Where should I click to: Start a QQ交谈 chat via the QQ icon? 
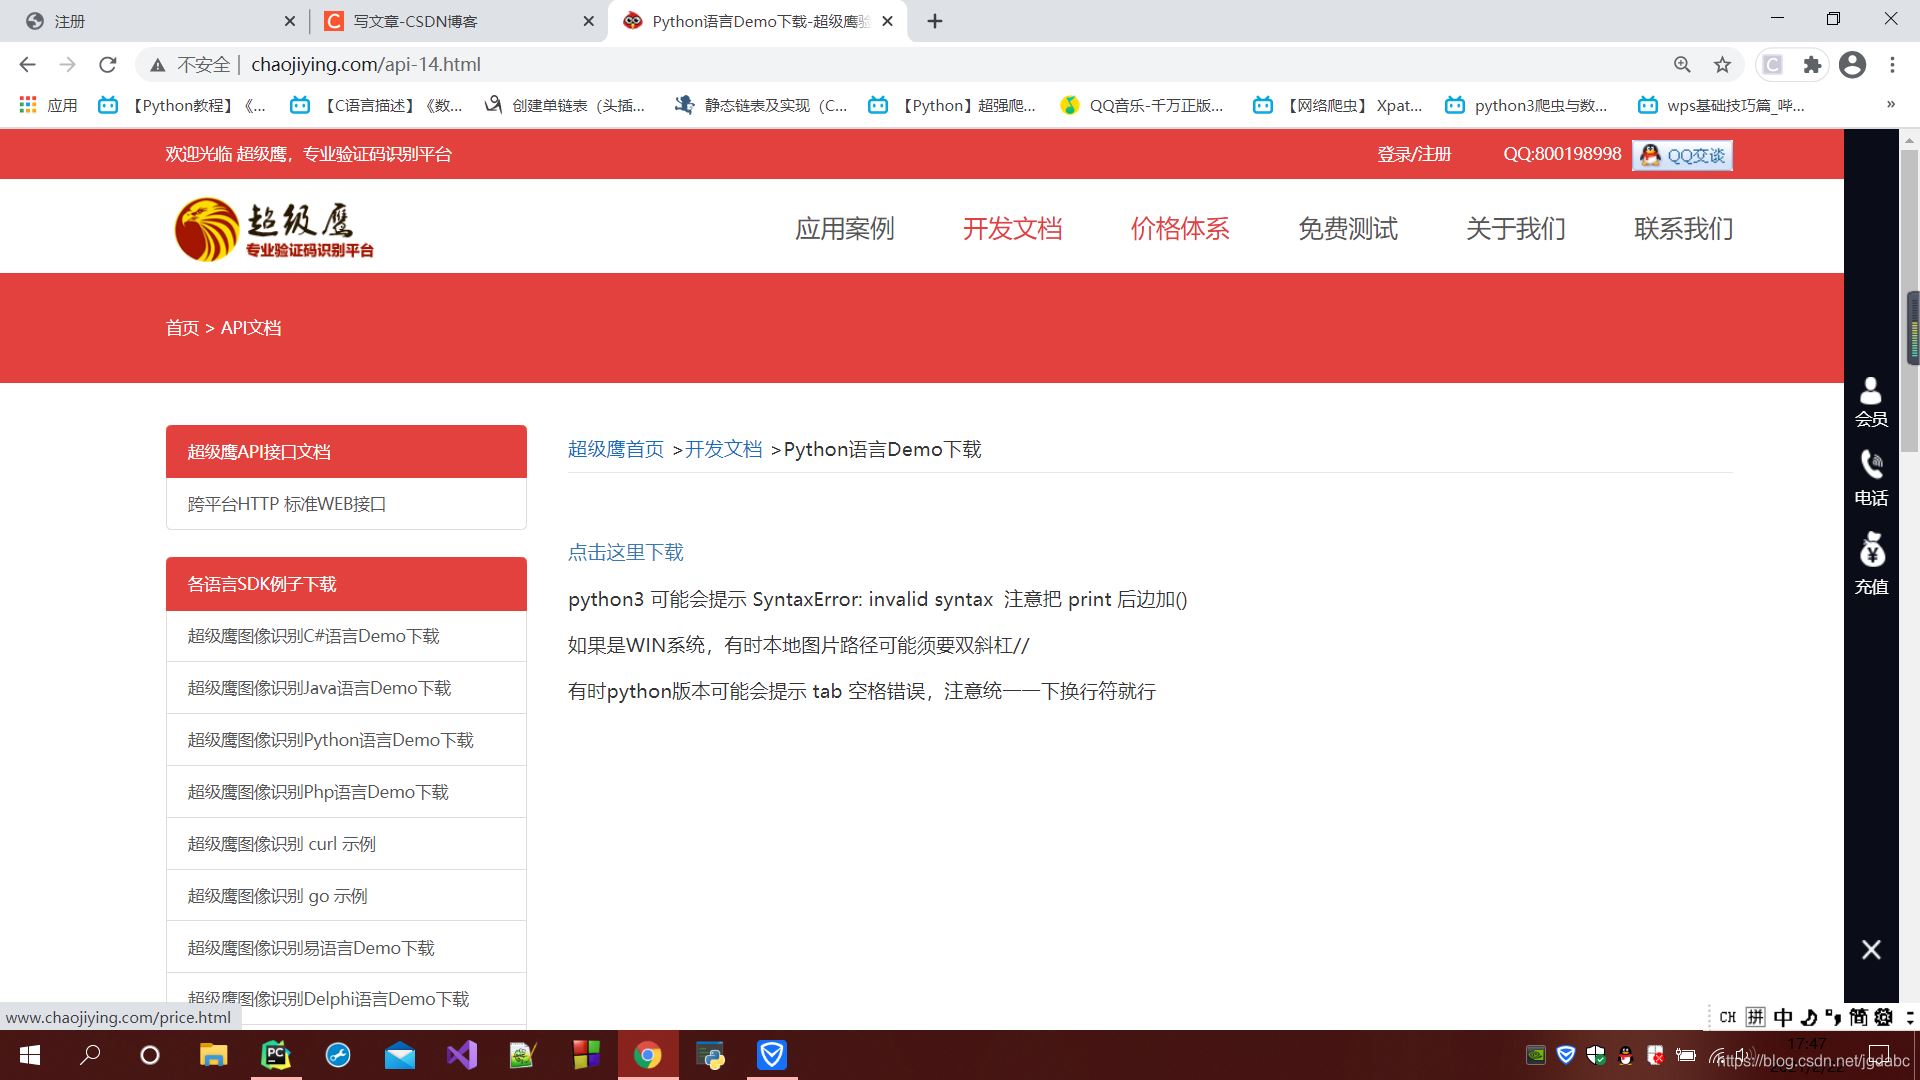1682,155
